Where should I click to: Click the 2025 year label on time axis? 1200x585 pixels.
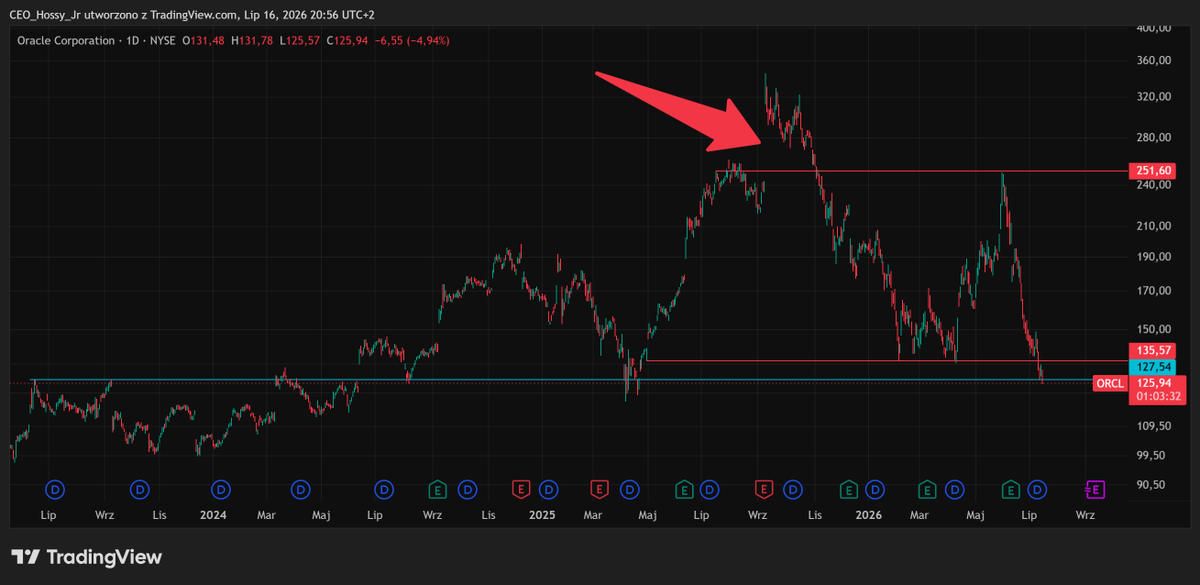[x=542, y=516]
